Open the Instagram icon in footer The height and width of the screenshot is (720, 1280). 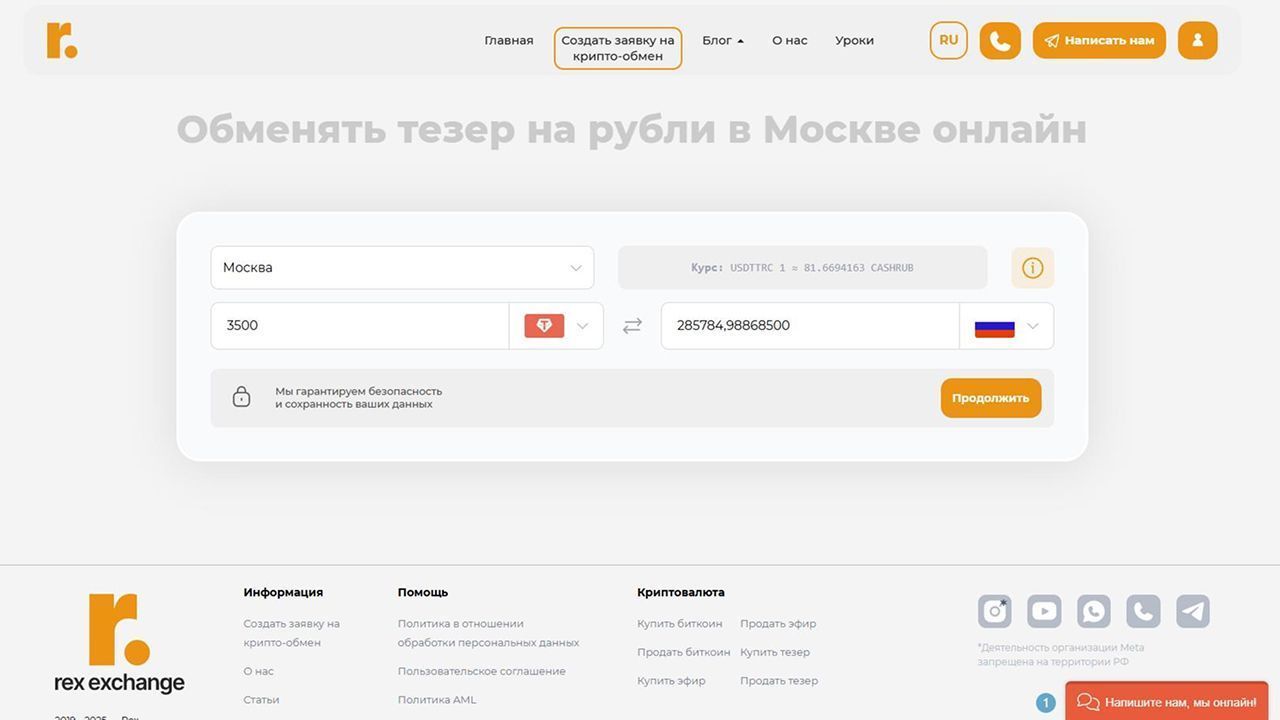pyautogui.click(x=994, y=611)
